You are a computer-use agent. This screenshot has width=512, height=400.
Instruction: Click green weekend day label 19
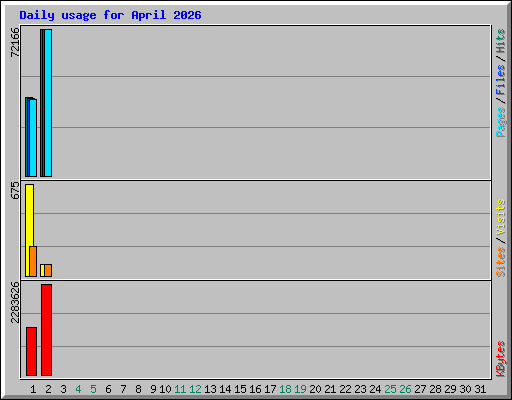click(x=300, y=389)
